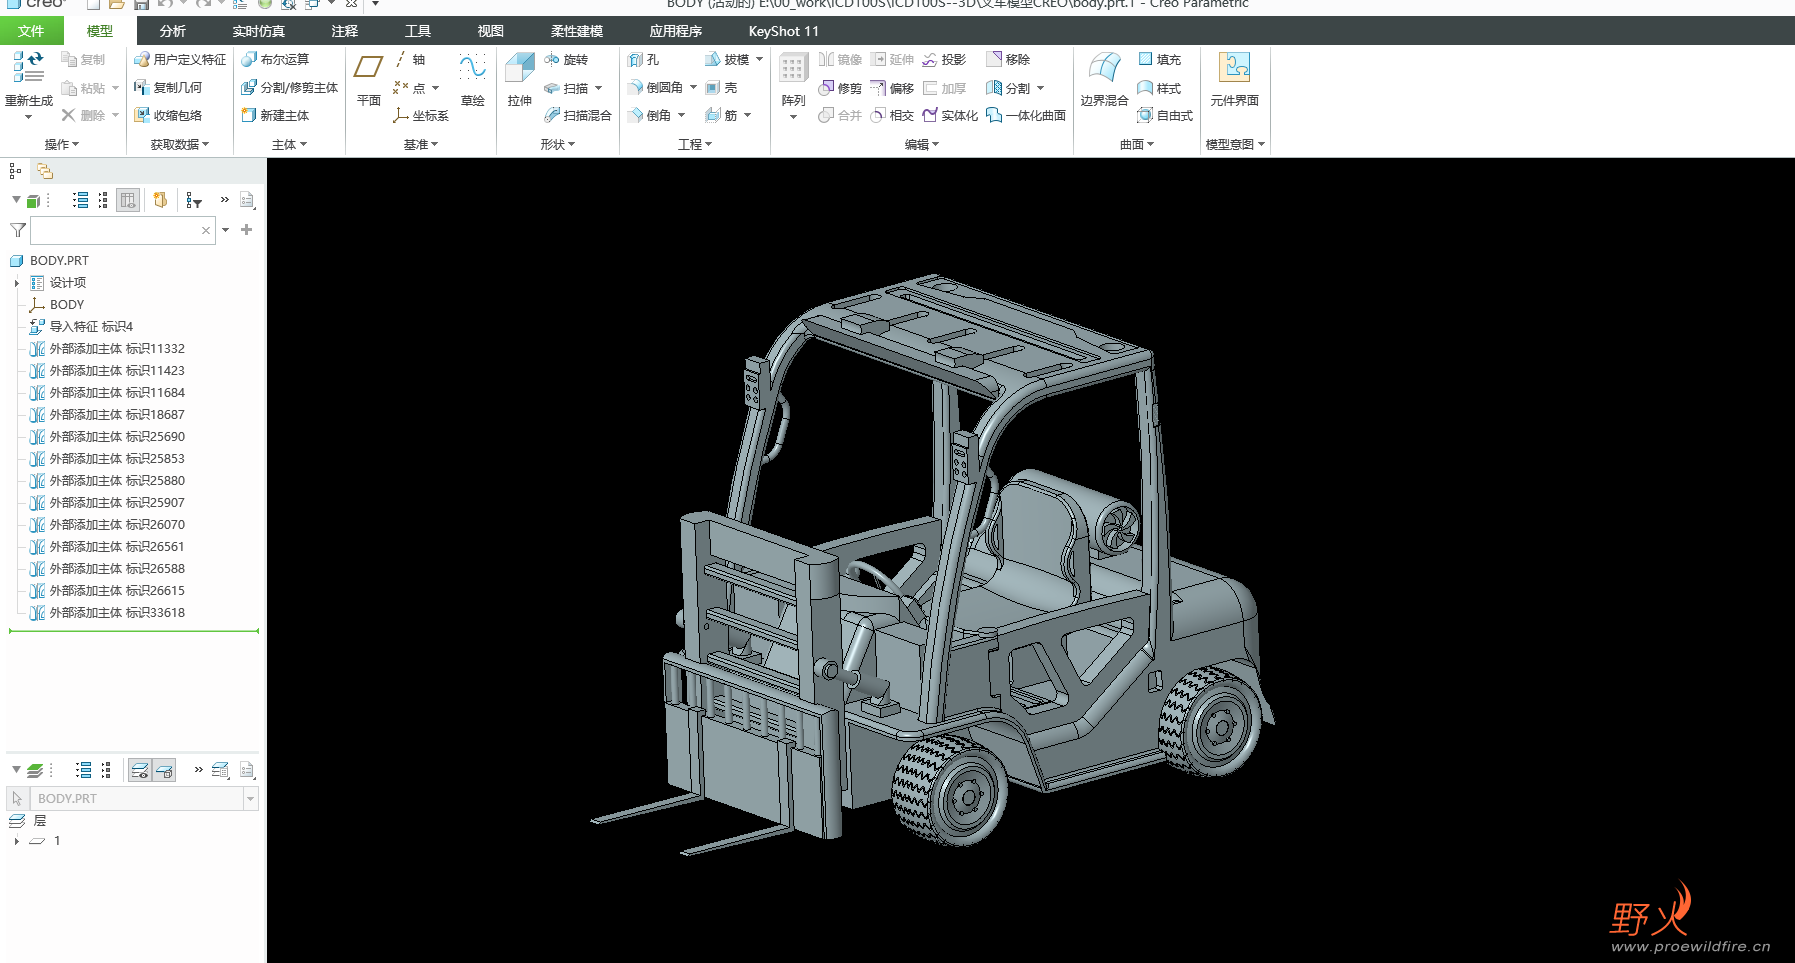The height and width of the screenshot is (963, 1795).
Task: Expand all model tree nodes icon
Action: click(x=81, y=201)
